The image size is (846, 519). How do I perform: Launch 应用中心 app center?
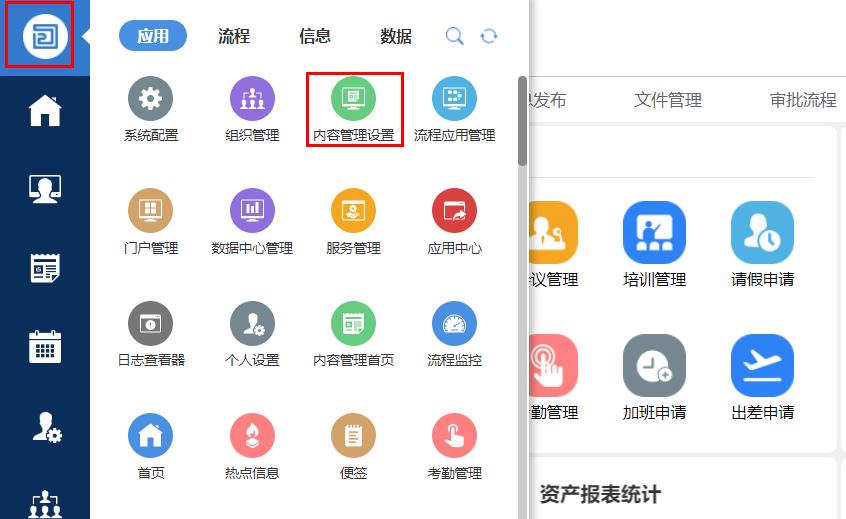[x=454, y=211]
